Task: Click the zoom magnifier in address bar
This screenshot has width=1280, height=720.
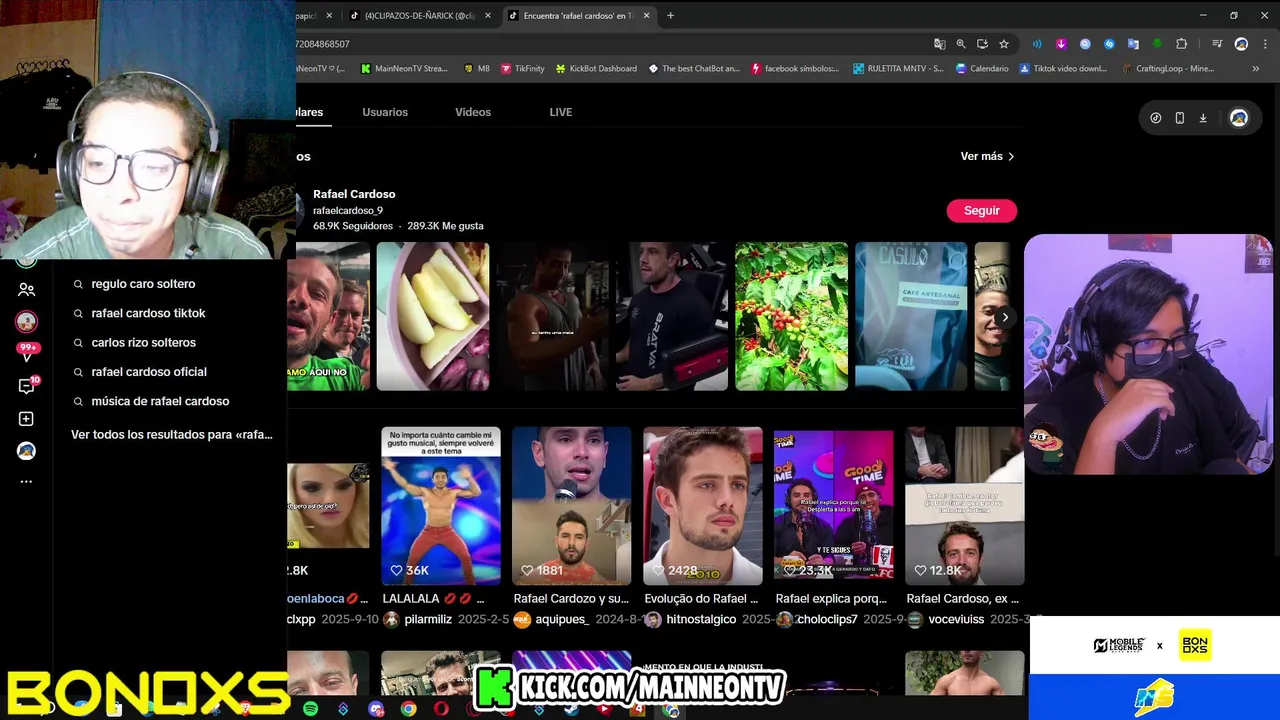Action: point(961,44)
